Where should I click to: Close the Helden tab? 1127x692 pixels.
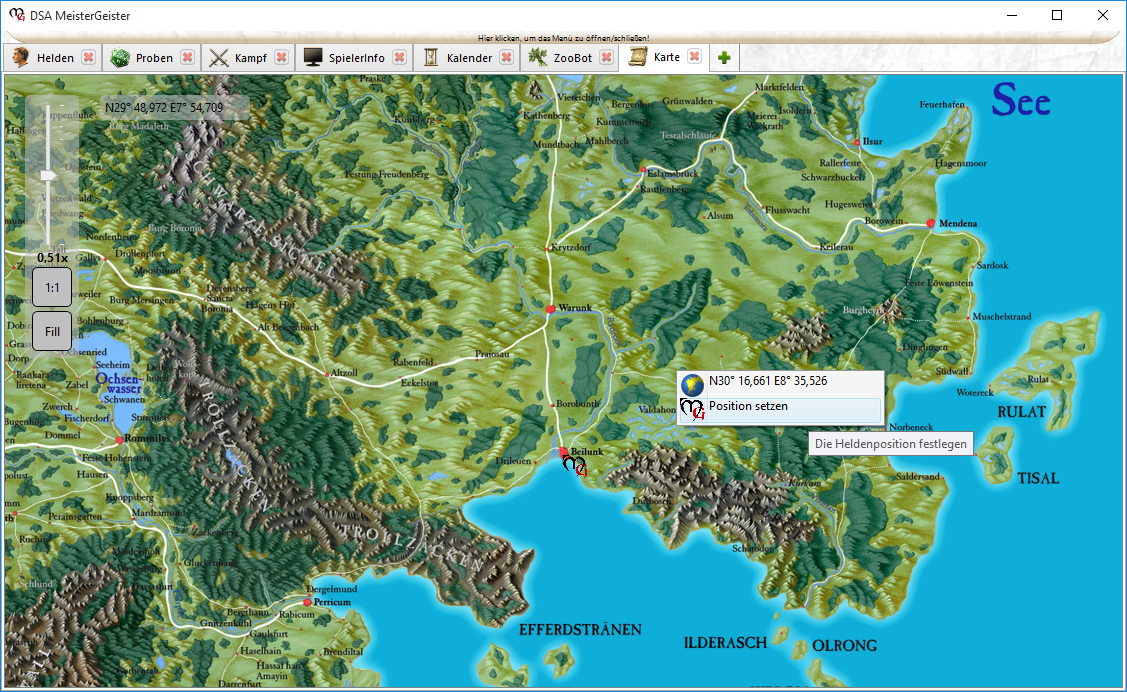tap(88, 57)
